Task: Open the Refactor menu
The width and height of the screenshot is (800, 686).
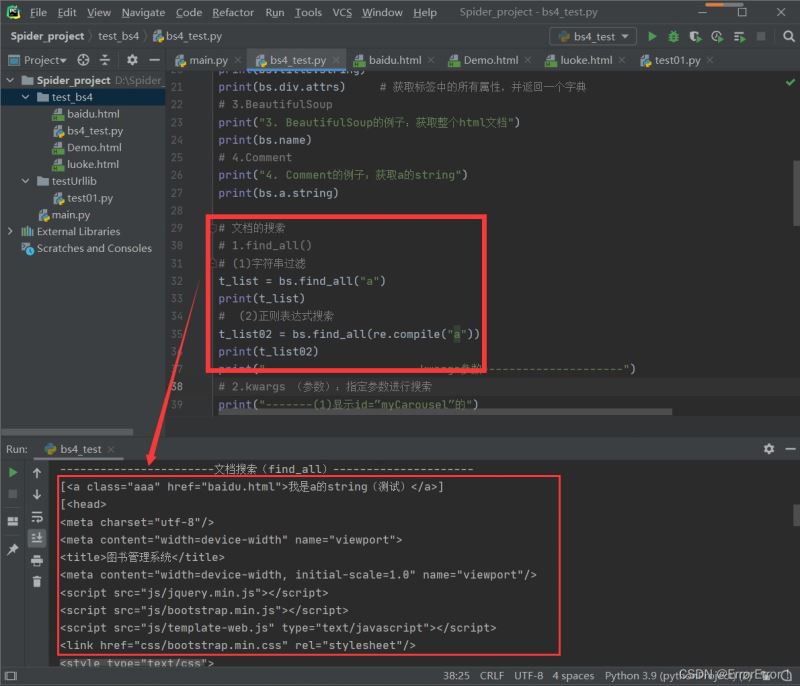Action: click(x=233, y=12)
